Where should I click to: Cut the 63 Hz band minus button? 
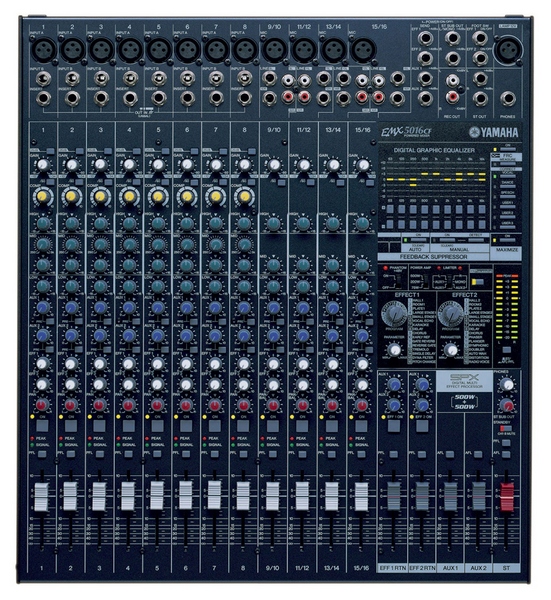click(x=390, y=224)
